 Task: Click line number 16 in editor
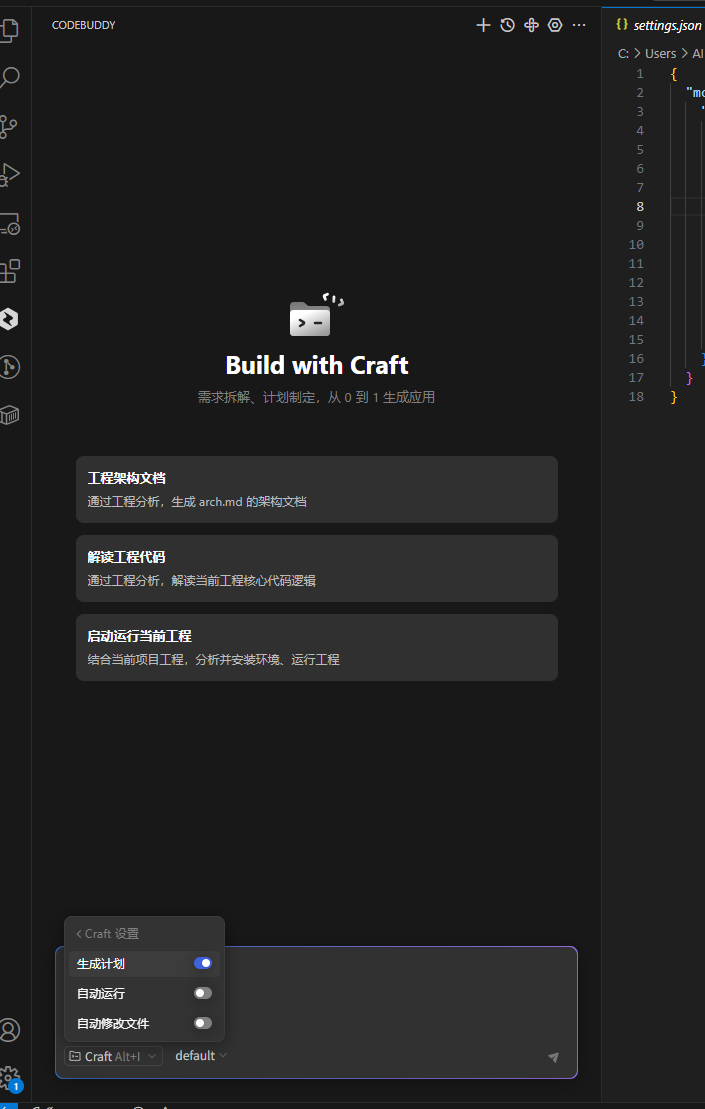tap(636, 359)
